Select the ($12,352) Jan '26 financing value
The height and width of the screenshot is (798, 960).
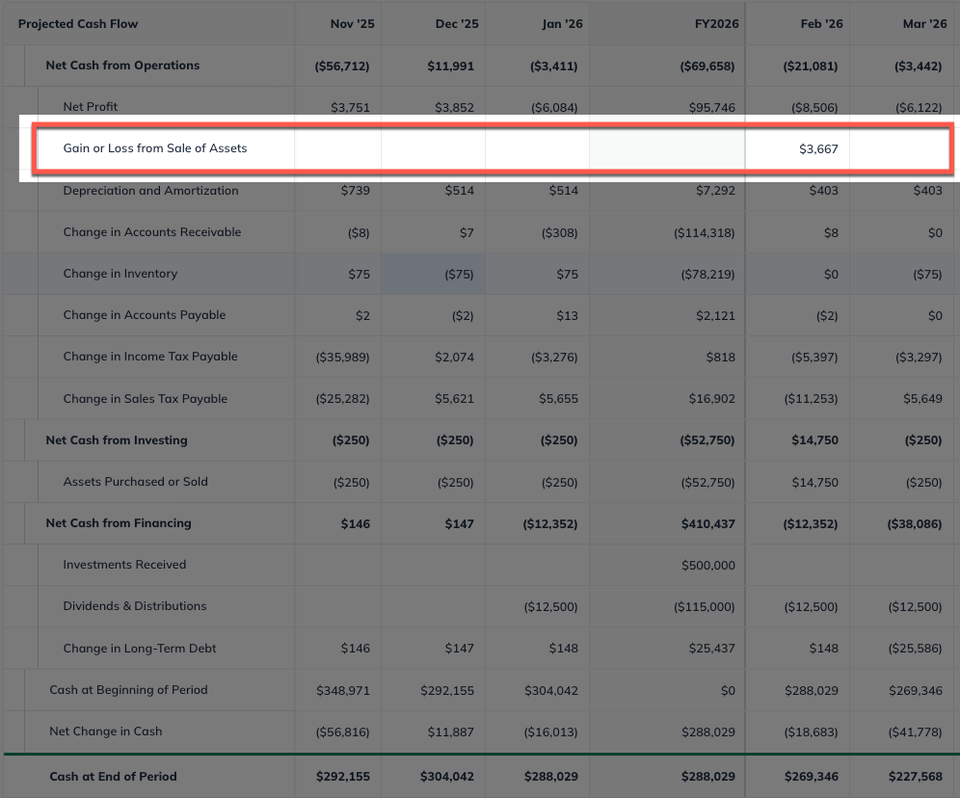[x=550, y=524]
